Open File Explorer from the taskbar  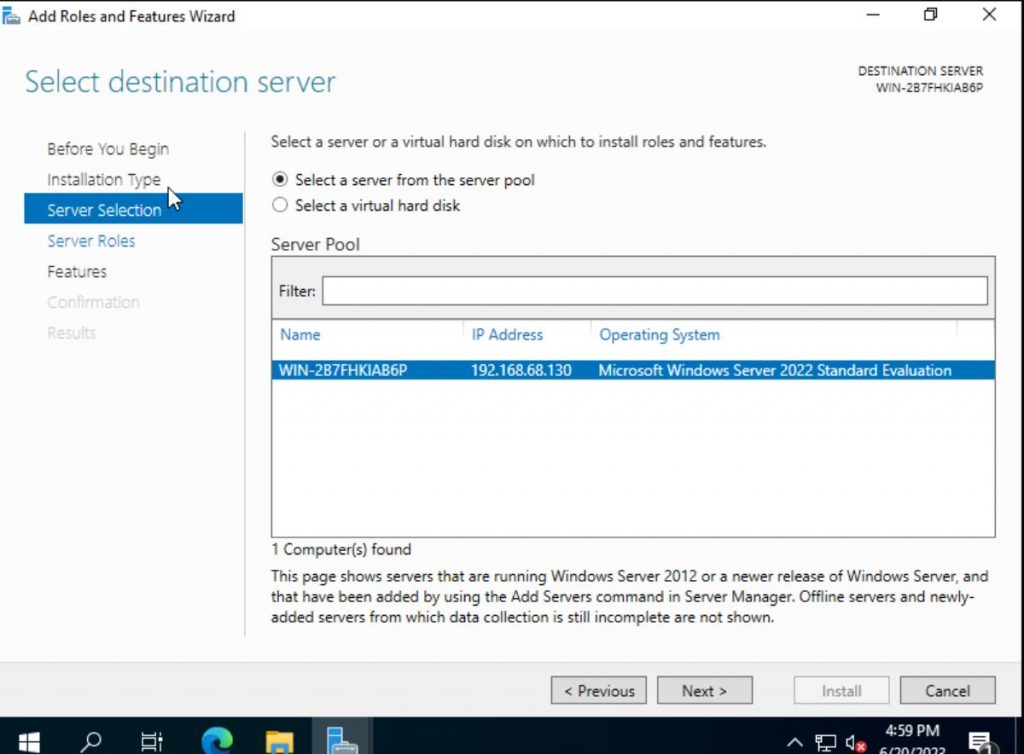tap(279, 740)
